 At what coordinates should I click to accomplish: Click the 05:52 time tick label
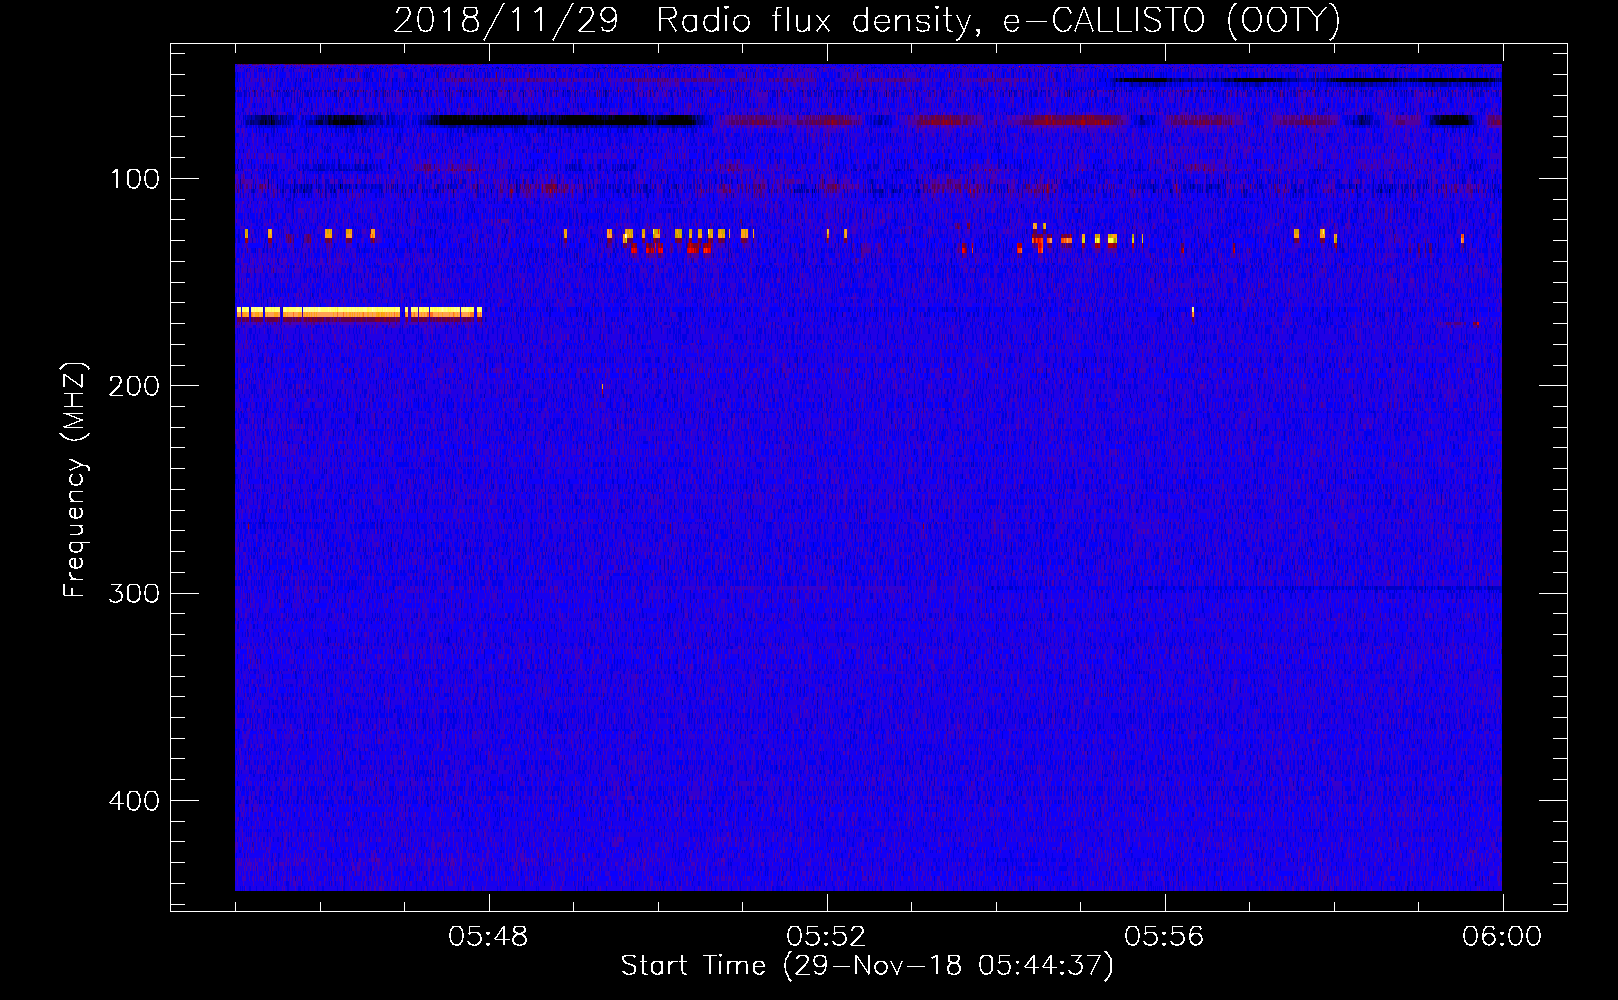click(826, 937)
